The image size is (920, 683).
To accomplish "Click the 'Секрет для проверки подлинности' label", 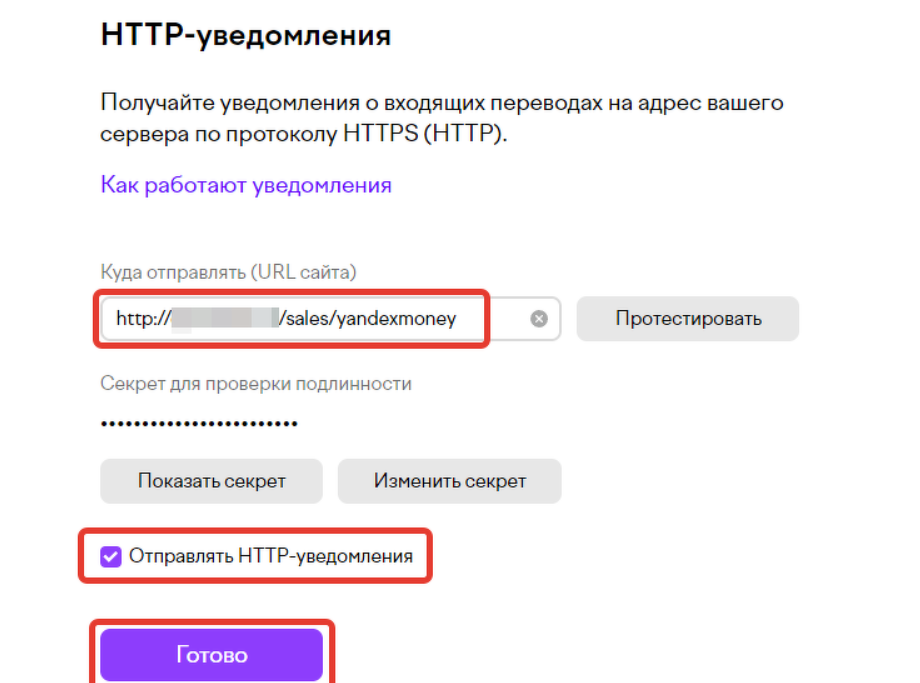I will point(256,384).
